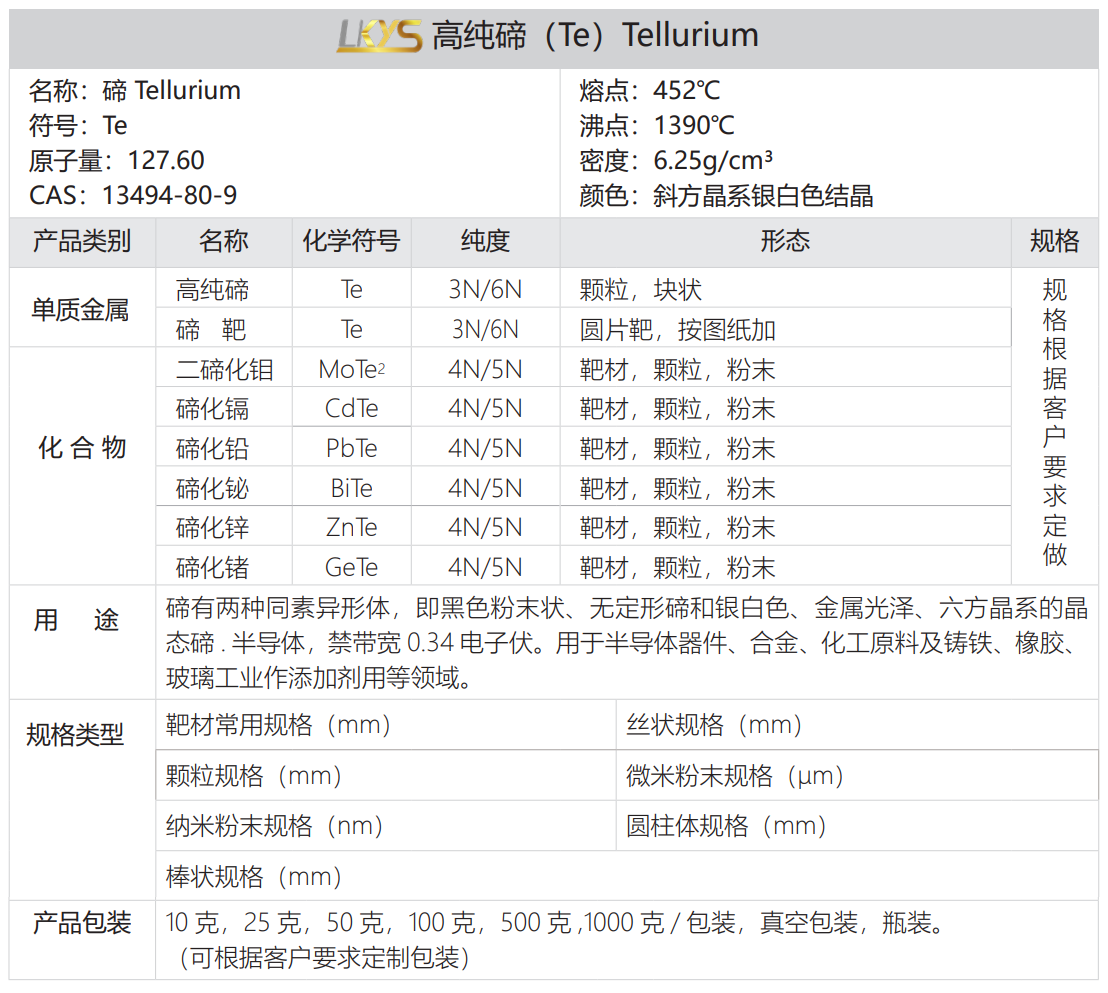This screenshot has width=1108, height=993.
Task: Click the 微米粉末规格（μm）cell
Action: coord(736,775)
